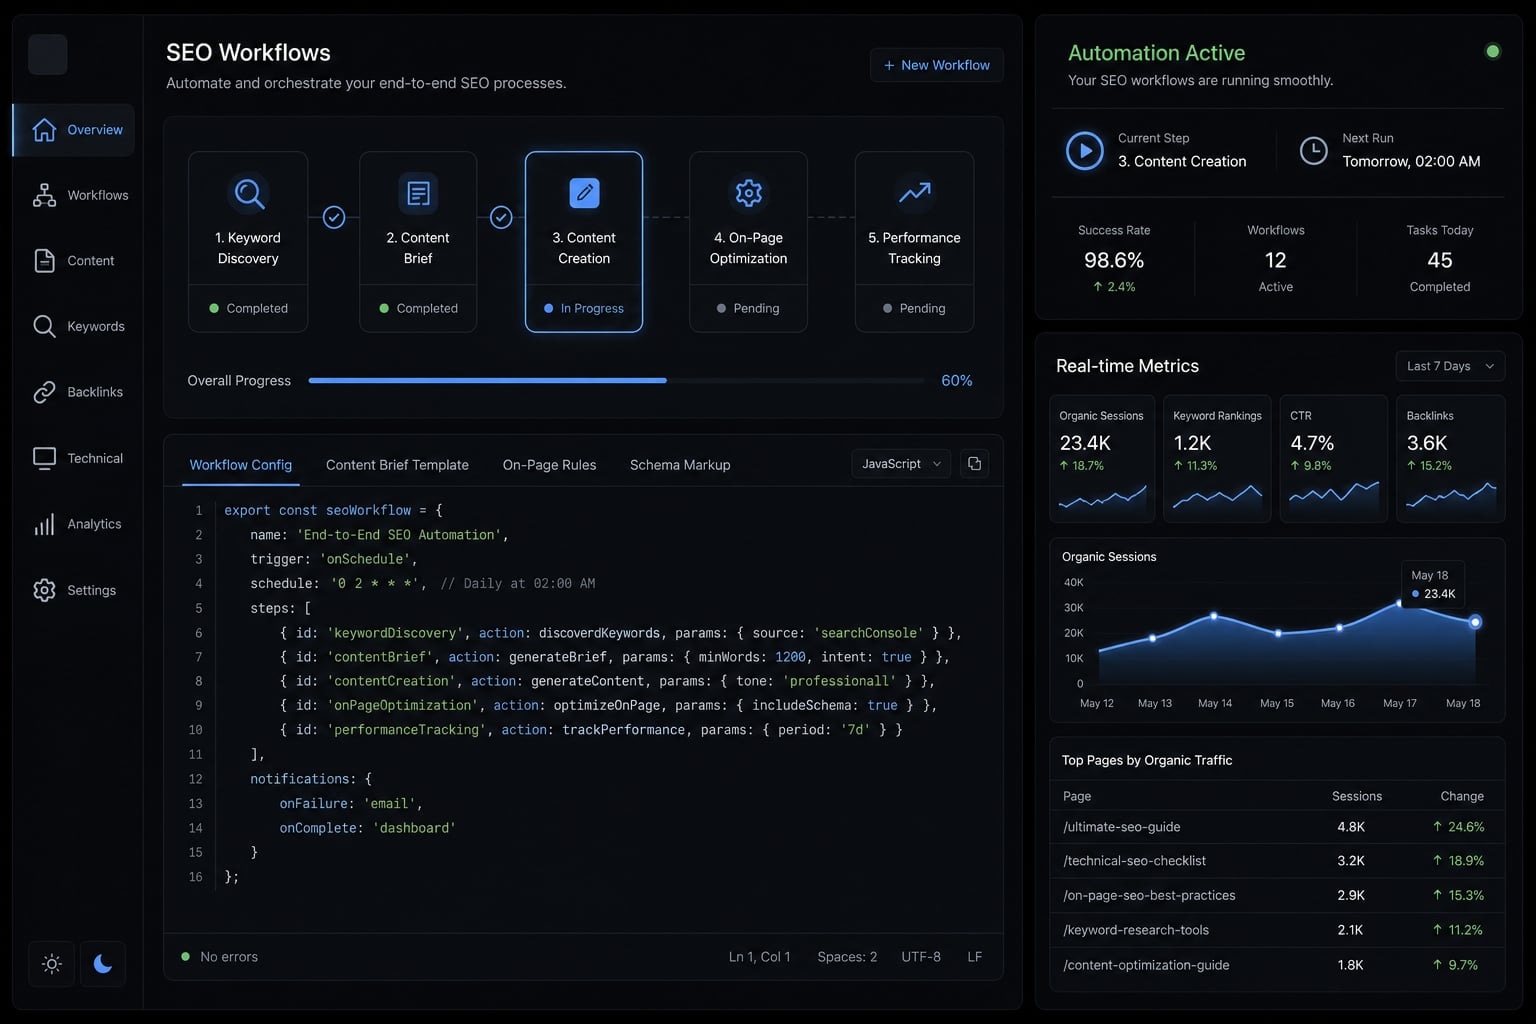
Task: Click the /keyword-research-tools page row
Action: point(1277,930)
